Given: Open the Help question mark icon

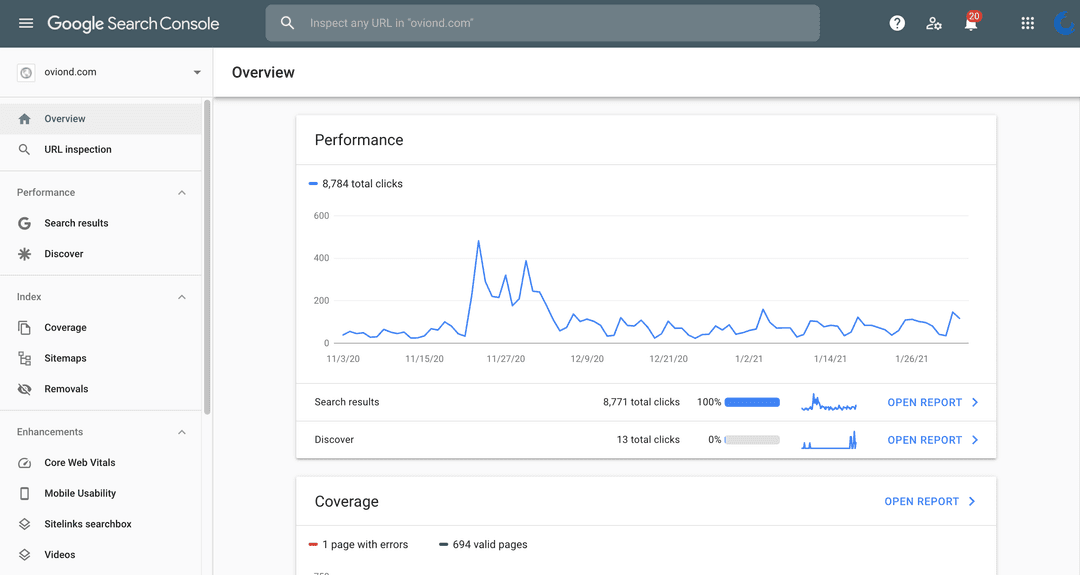Looking at the screenshot, I should (897, 23).
